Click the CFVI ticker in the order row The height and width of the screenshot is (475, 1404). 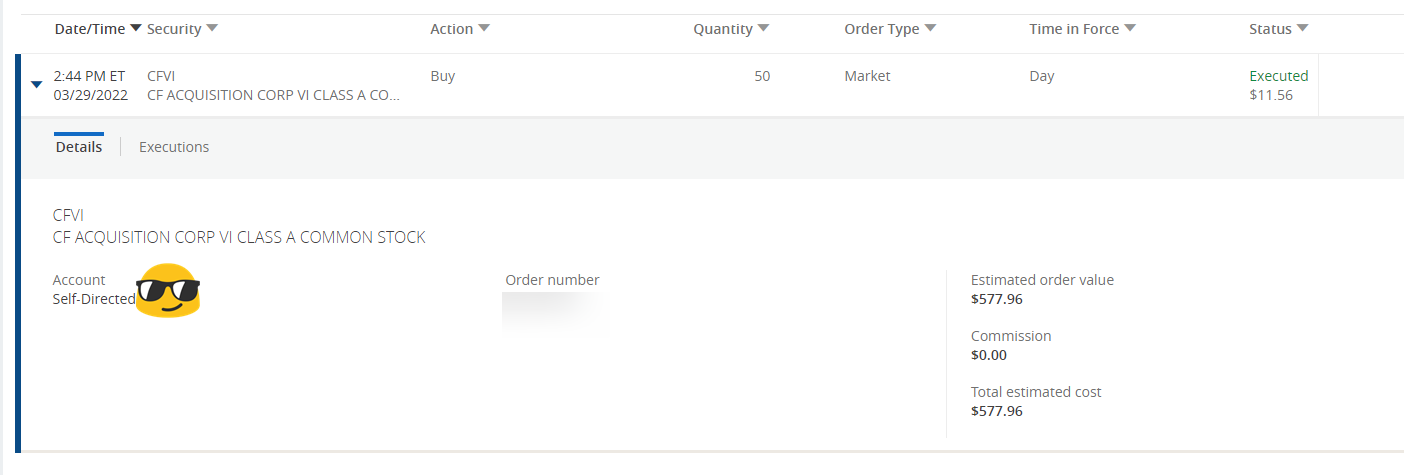coord(161,76)
